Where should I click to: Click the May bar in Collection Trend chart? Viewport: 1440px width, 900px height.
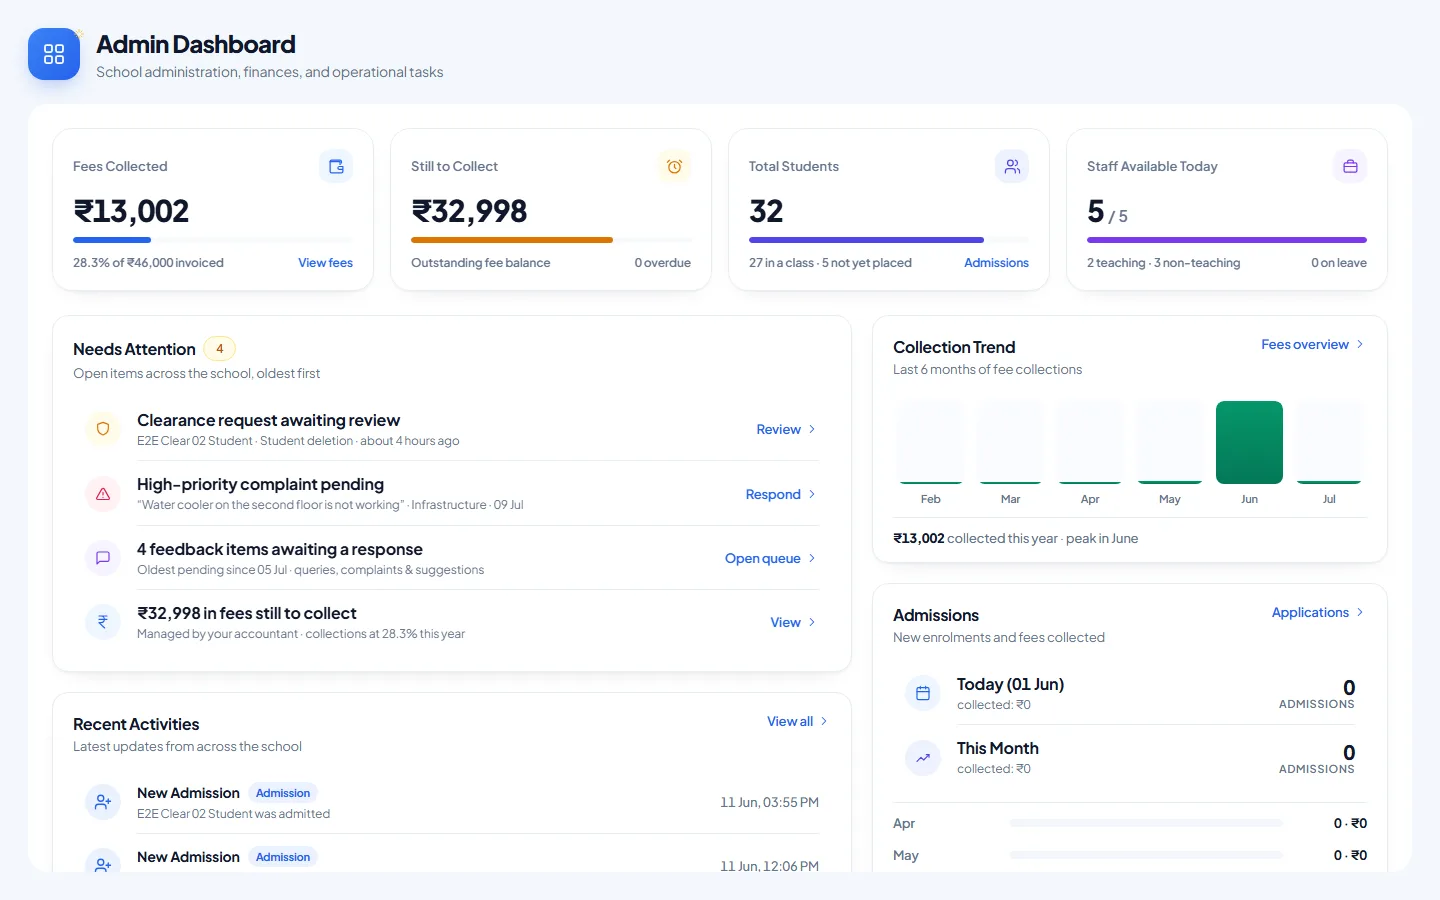(x=1170, y=442)
